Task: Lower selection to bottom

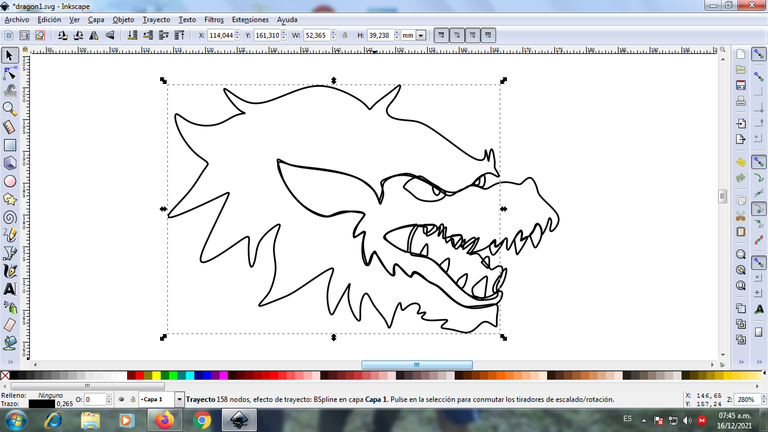Action: (132, 35)
